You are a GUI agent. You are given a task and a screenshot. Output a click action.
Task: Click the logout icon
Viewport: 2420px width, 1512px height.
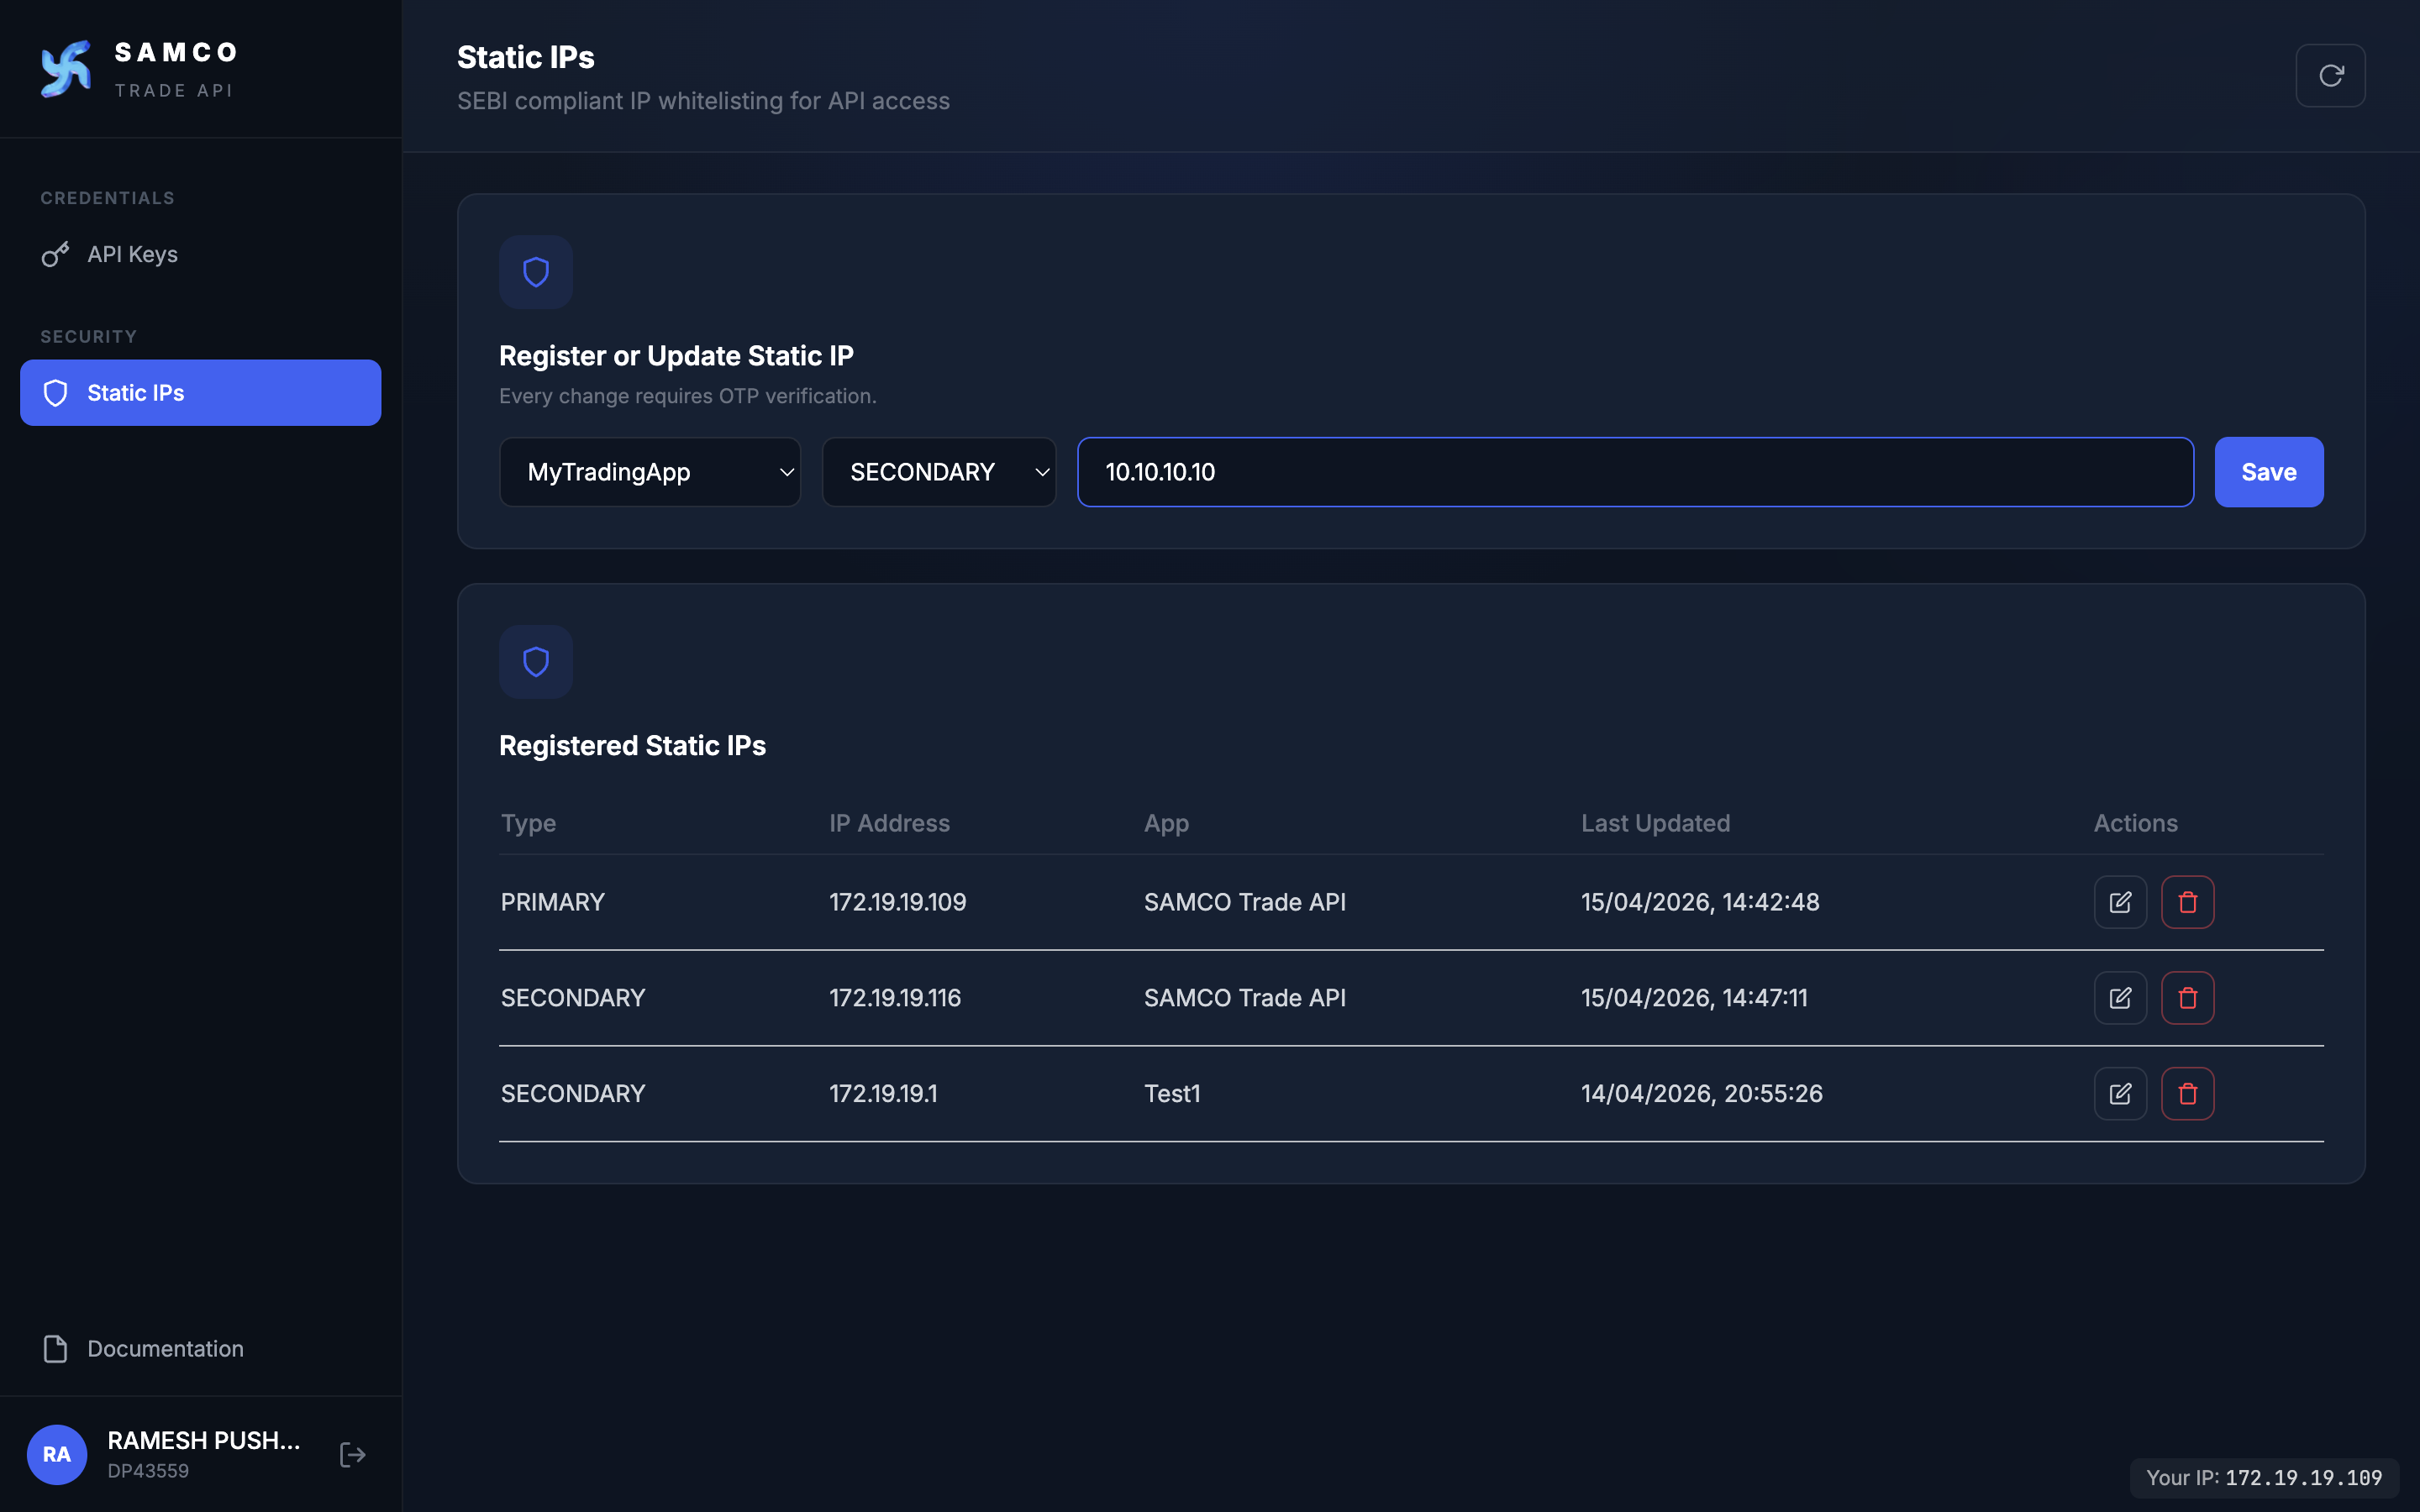point(352,1454)
